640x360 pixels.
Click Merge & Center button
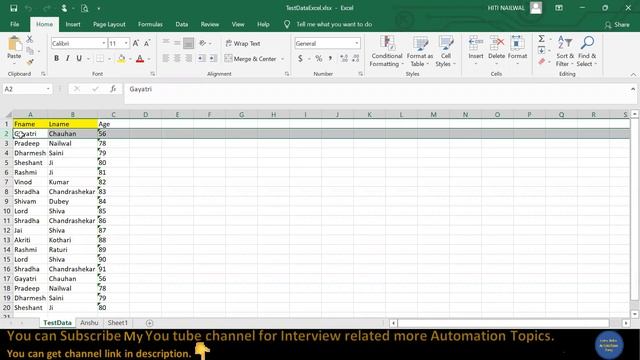[x=251, y=59]
